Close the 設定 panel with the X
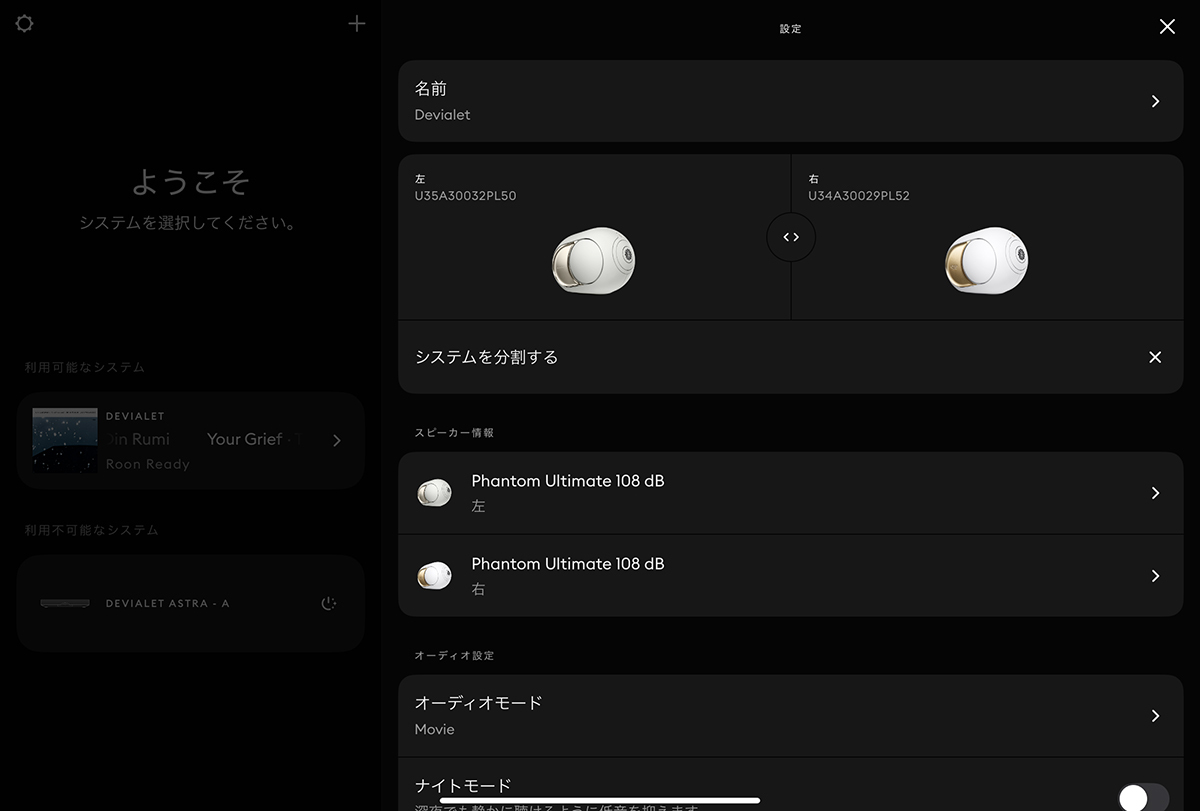The height and width of the screenshot is (811, 1200). click(x=1167, y=27)
